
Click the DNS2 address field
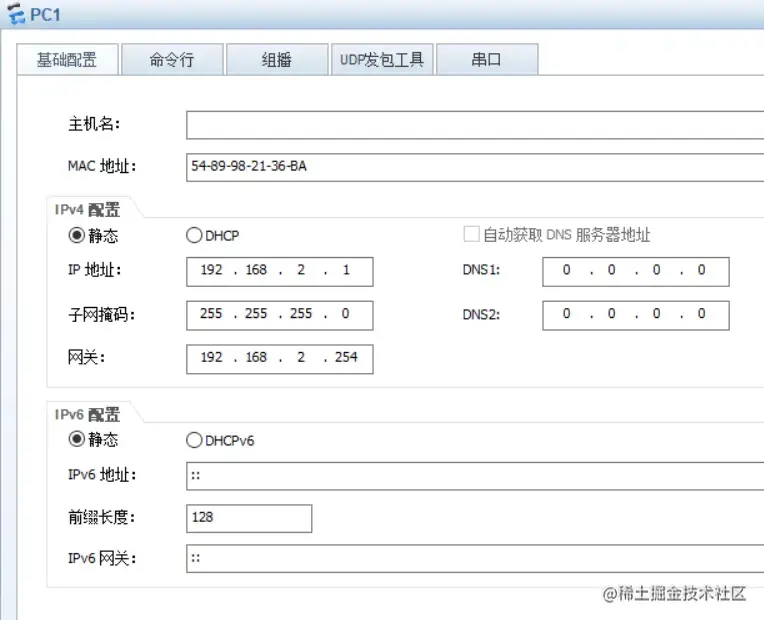click(x=636, y=315)
